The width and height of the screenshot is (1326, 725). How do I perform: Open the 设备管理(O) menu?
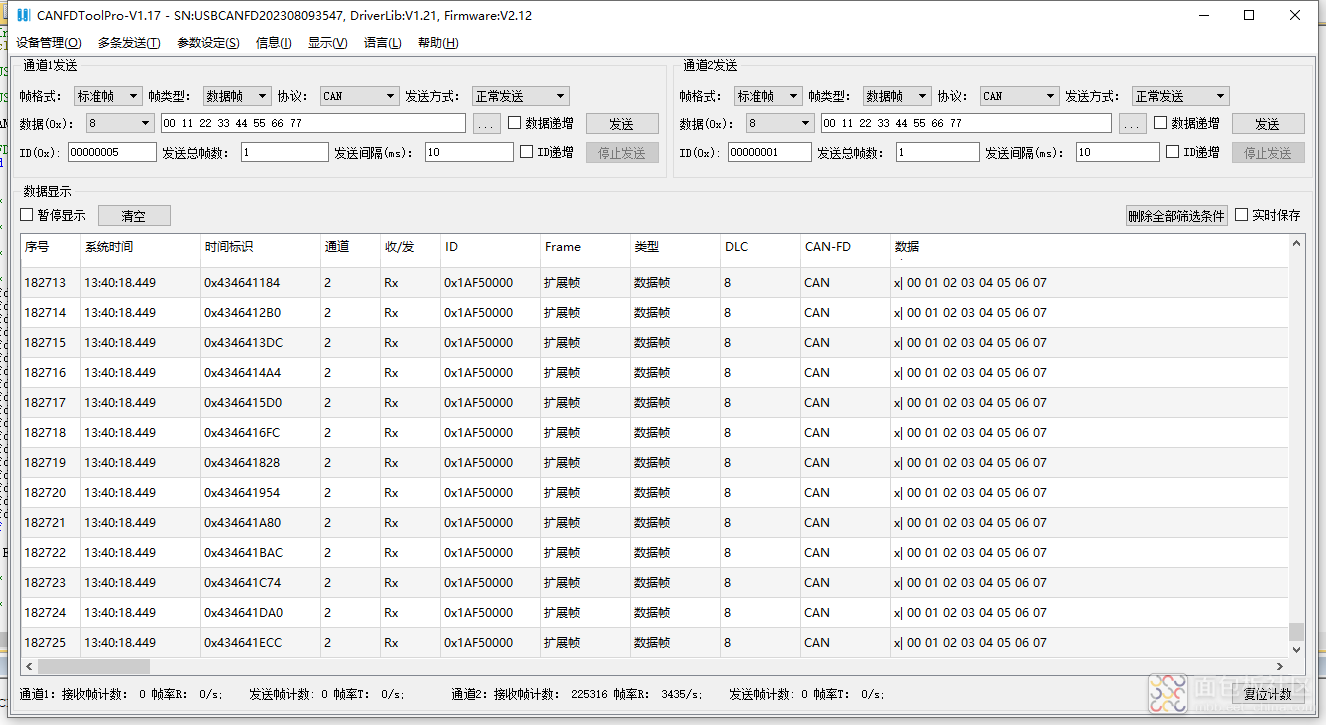[x=49, y=43]
